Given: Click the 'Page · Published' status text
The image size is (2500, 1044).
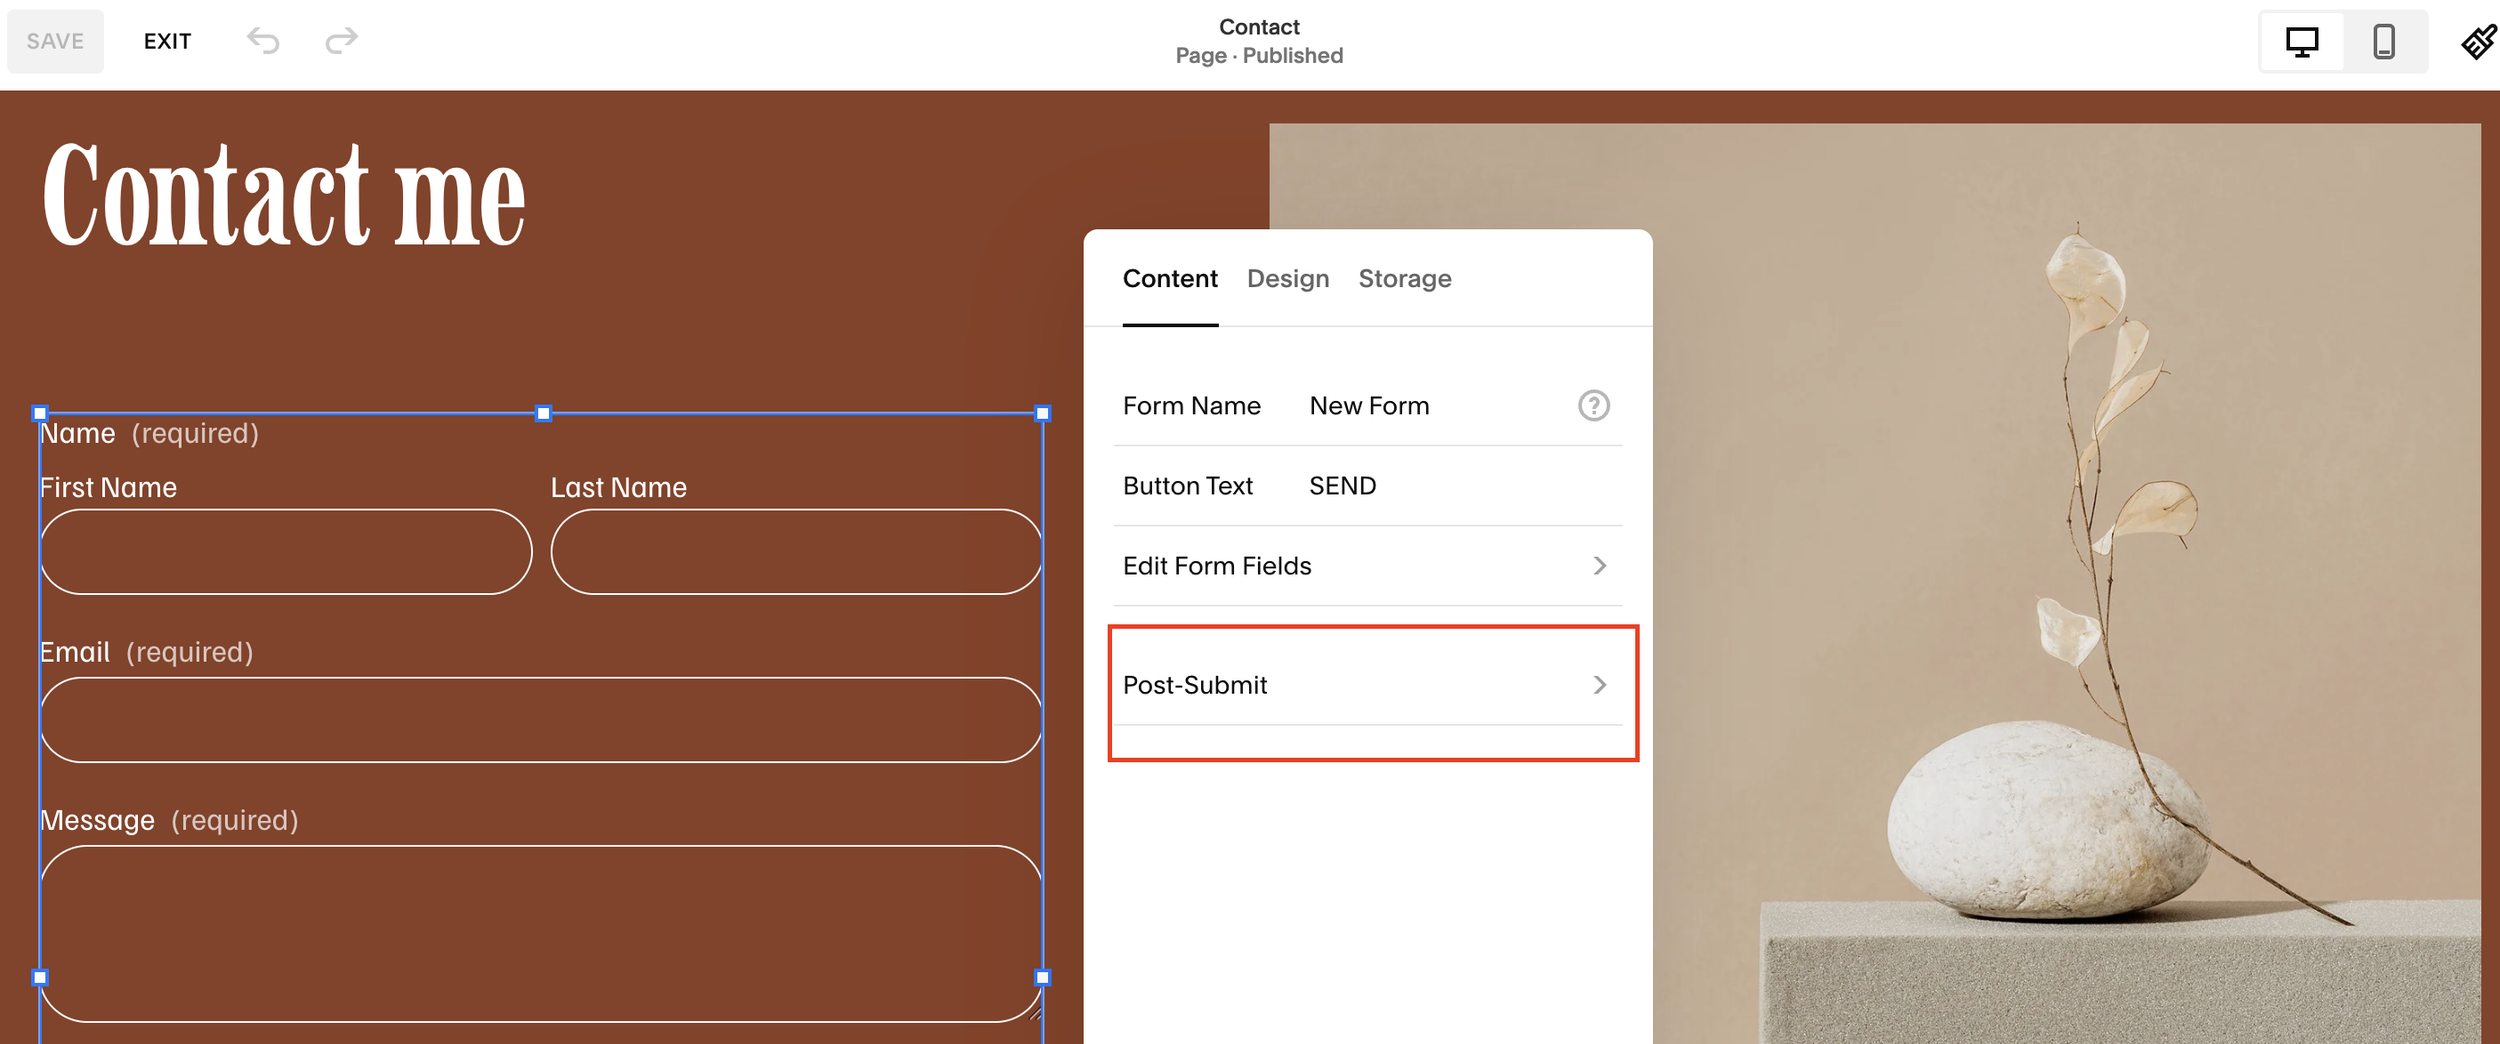Looking at the screenshot, I should pos(1259,56).
